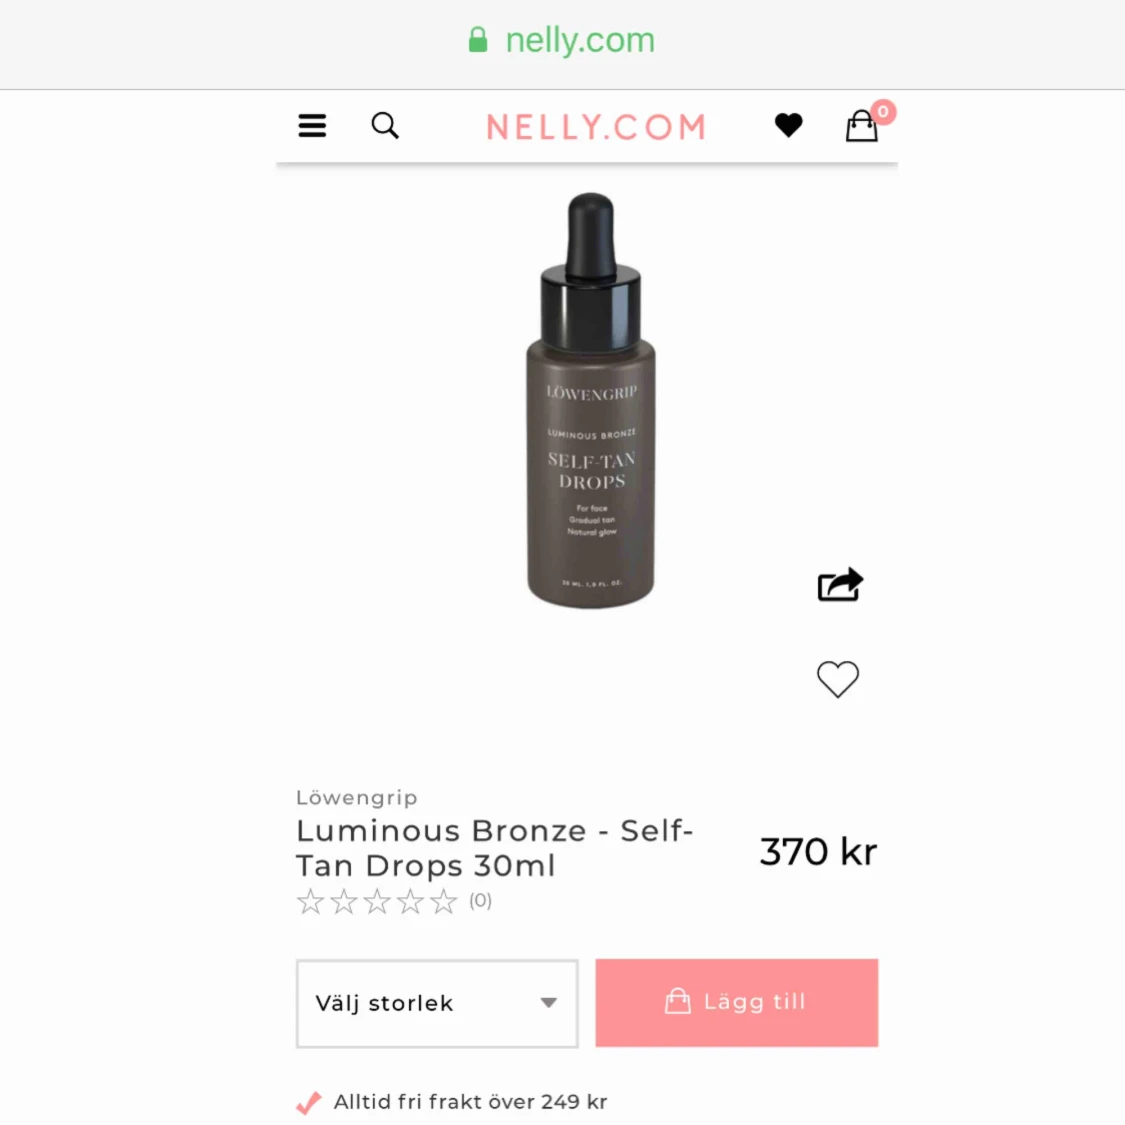Click the padlock icon beside nelly.com

point(478,39)
